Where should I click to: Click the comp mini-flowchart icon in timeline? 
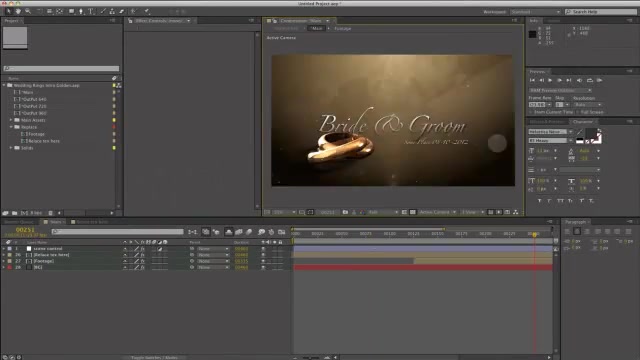(192, 232)
